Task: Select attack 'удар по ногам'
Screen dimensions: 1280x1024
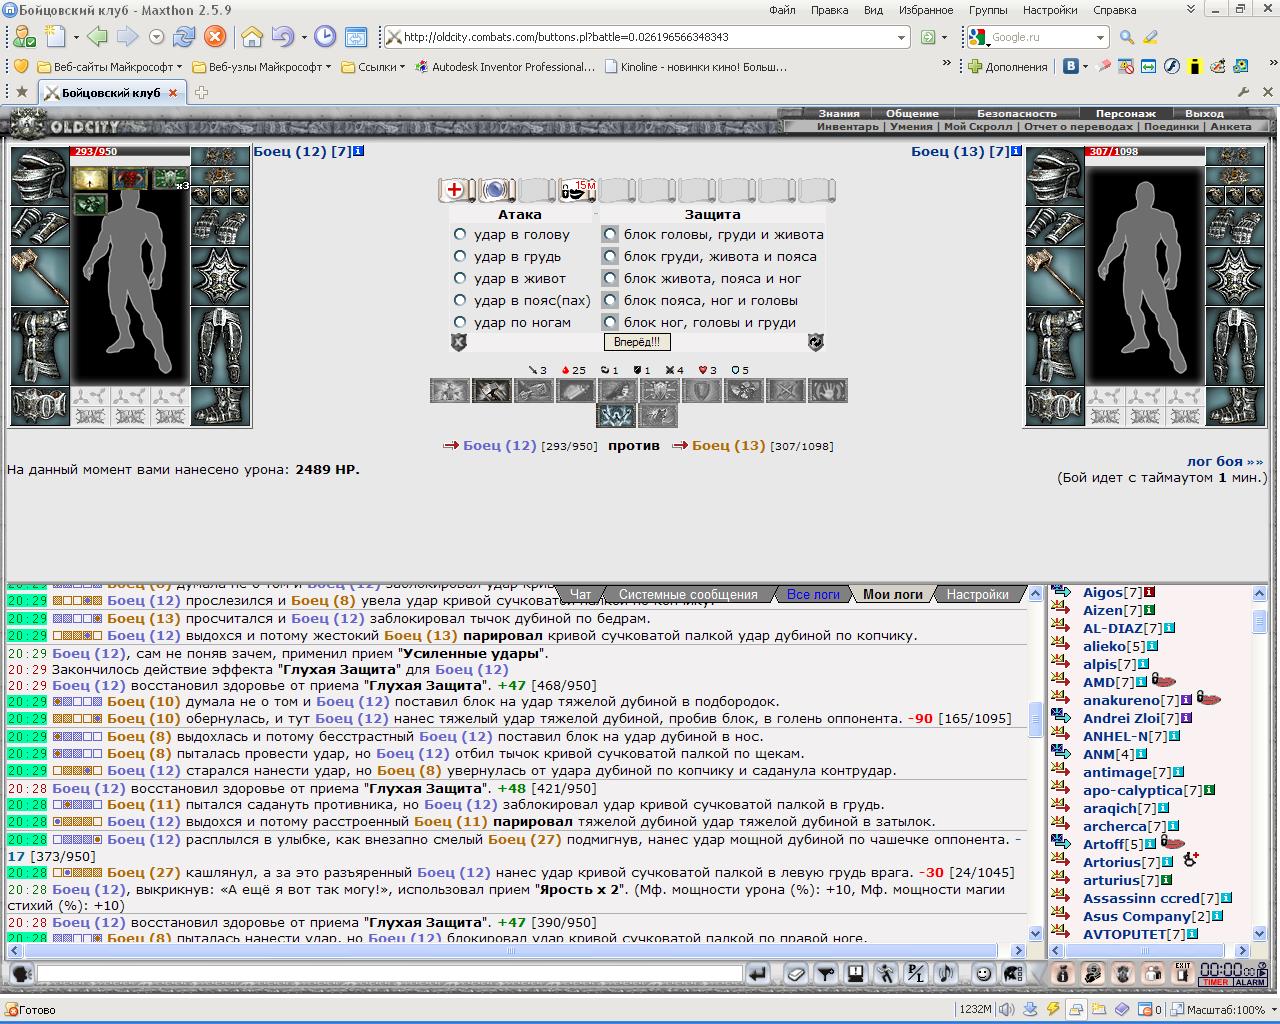Action: click(460, 322)
